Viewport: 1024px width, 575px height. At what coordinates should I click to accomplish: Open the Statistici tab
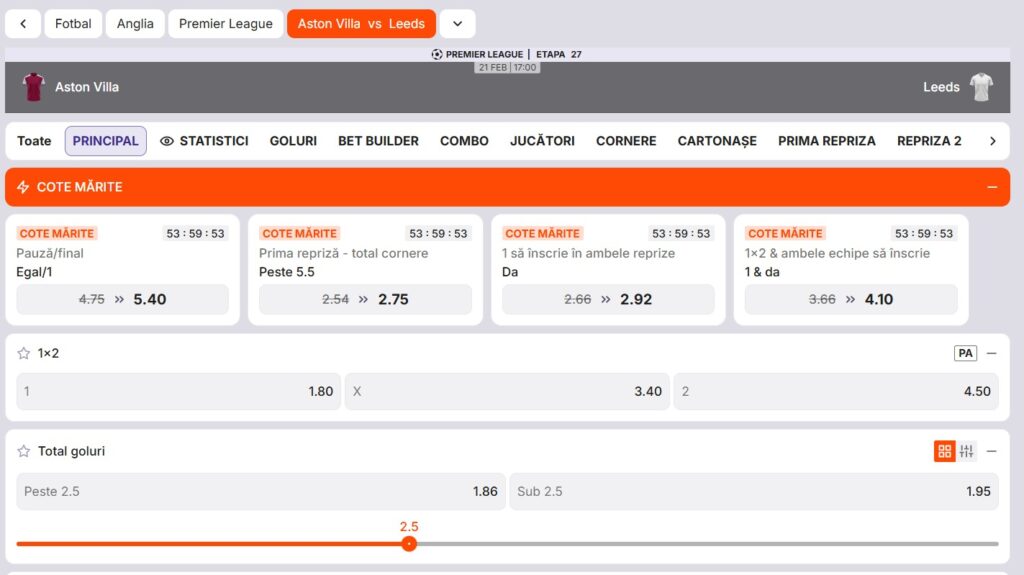point(204,141)
